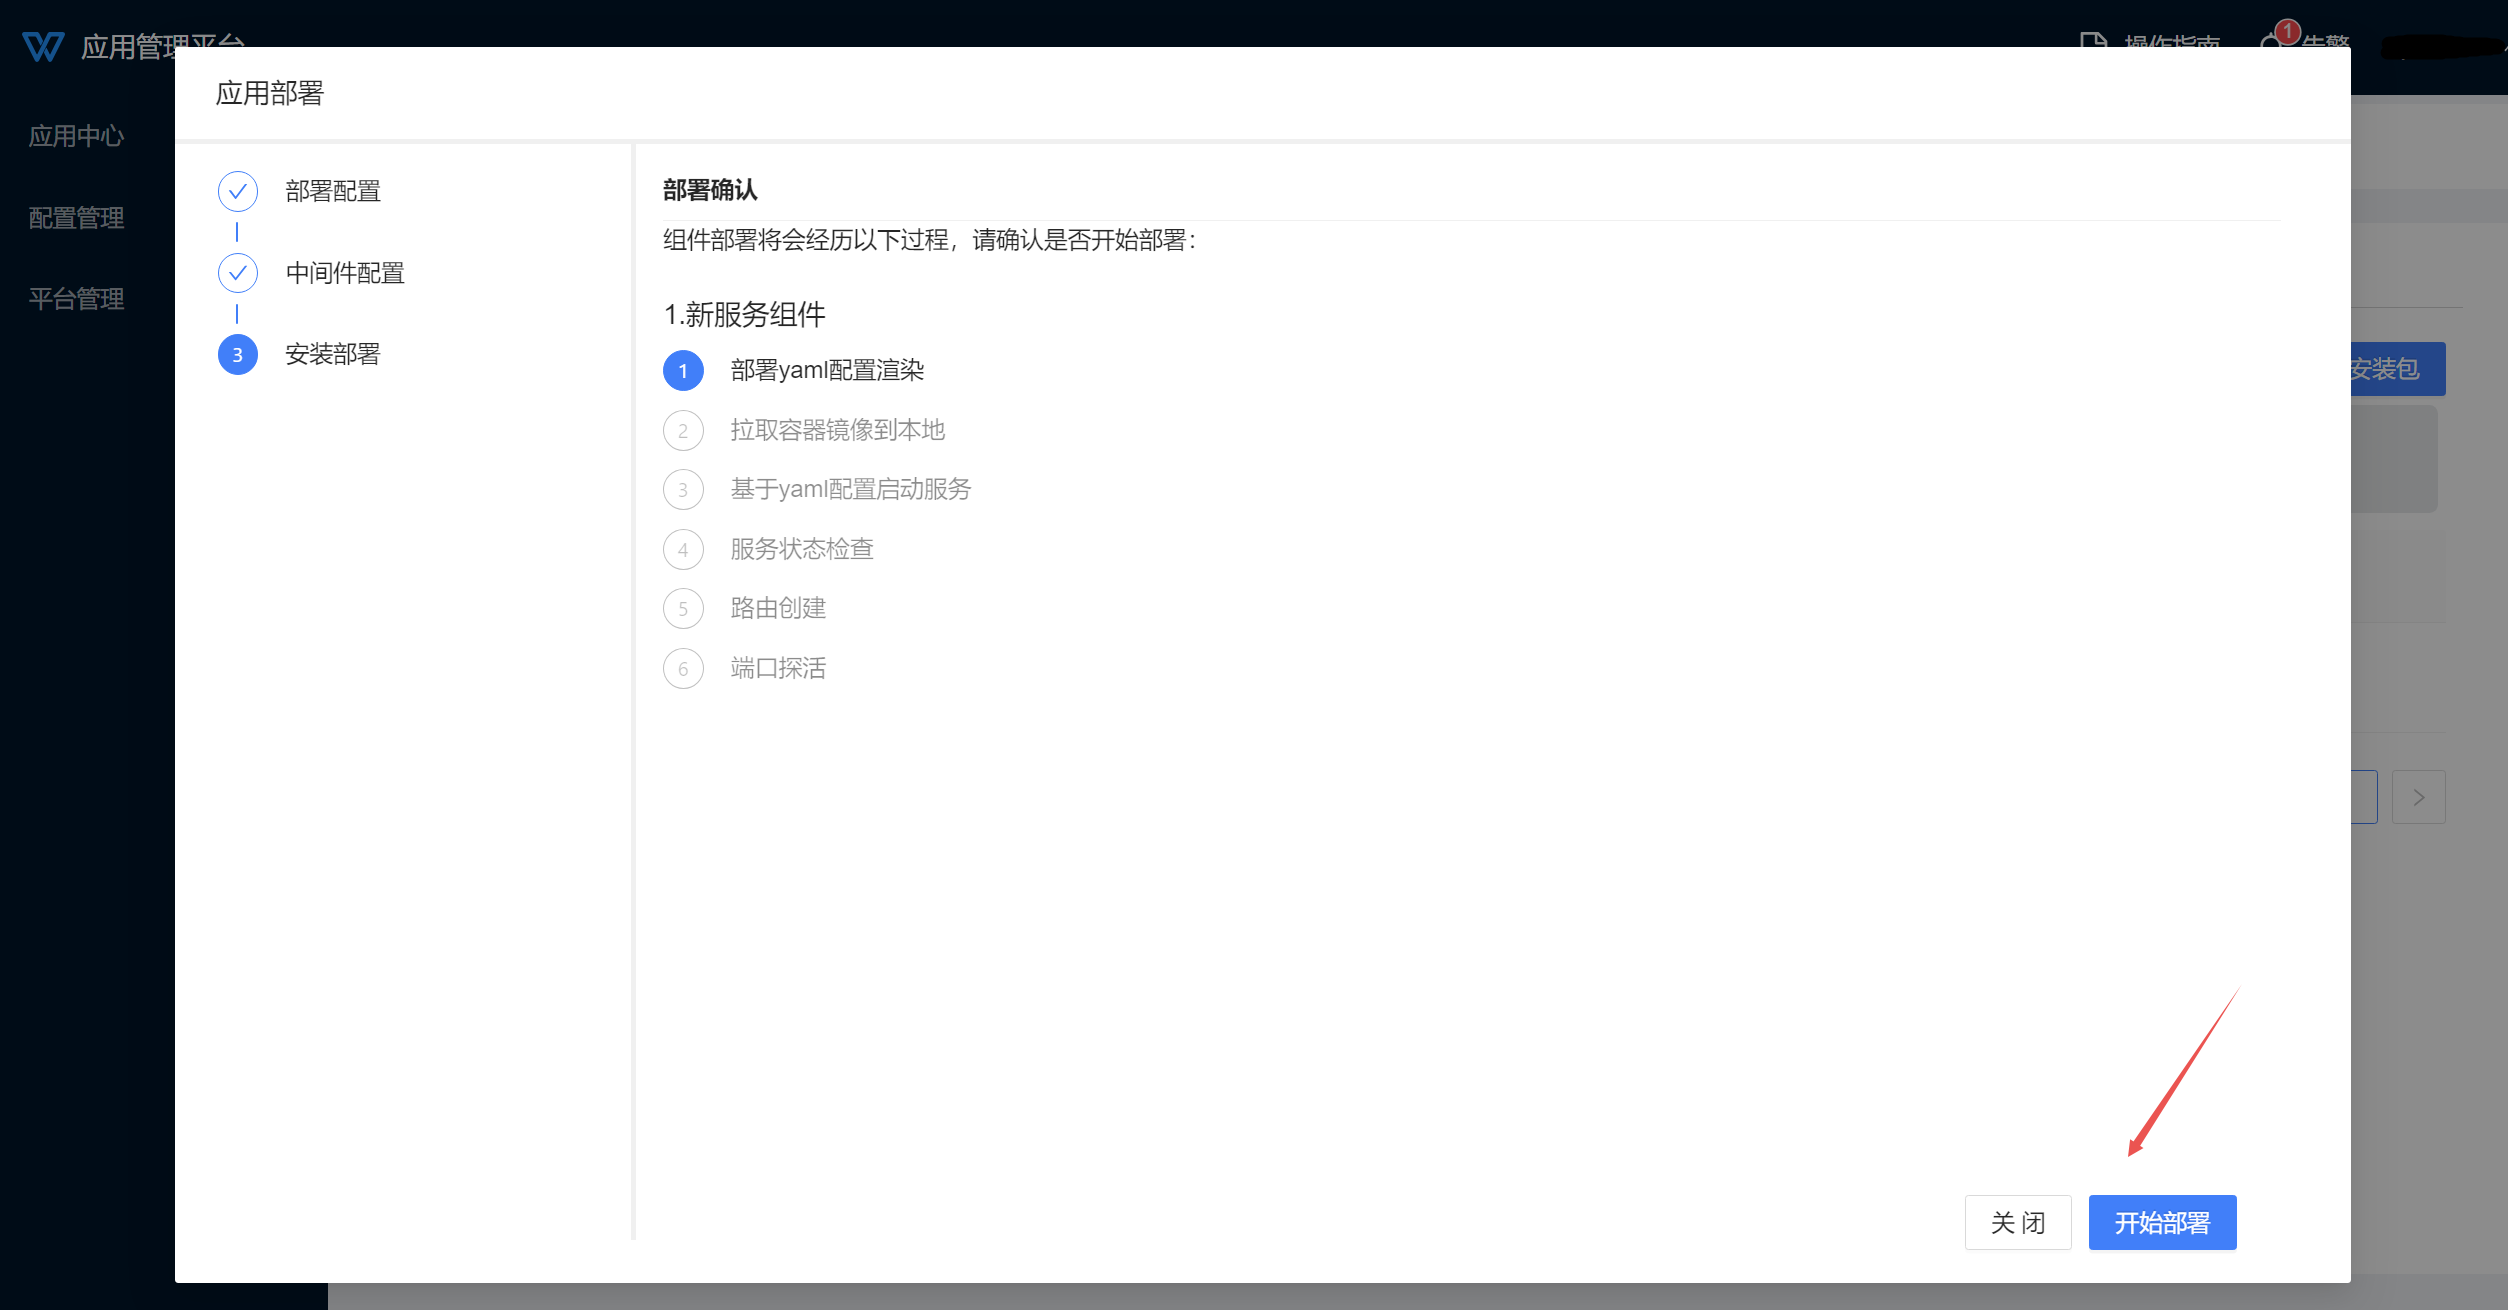Open the 平台管理 sidebar menu
This screenshot has width=2508, height=1310.
pyautogui.click(x=76, y=299)
